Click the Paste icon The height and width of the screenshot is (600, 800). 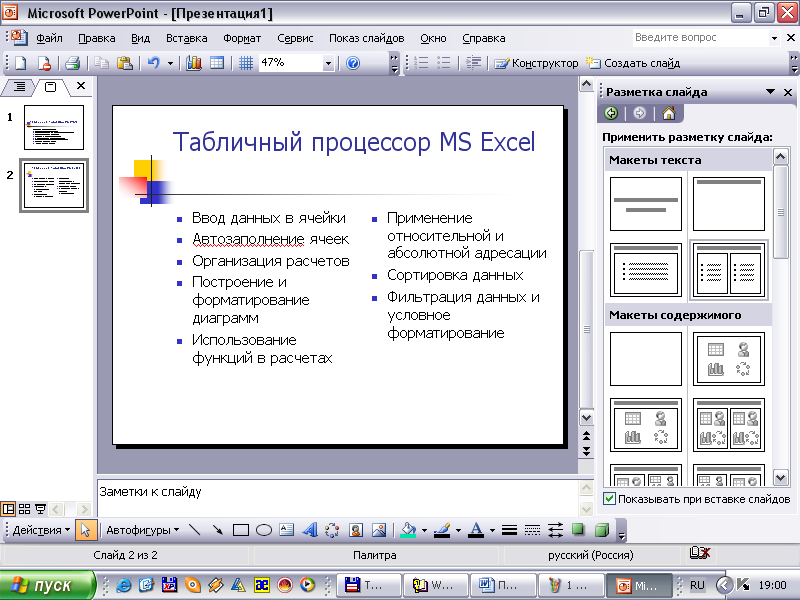pyautogui.click(x=124, y=63)
